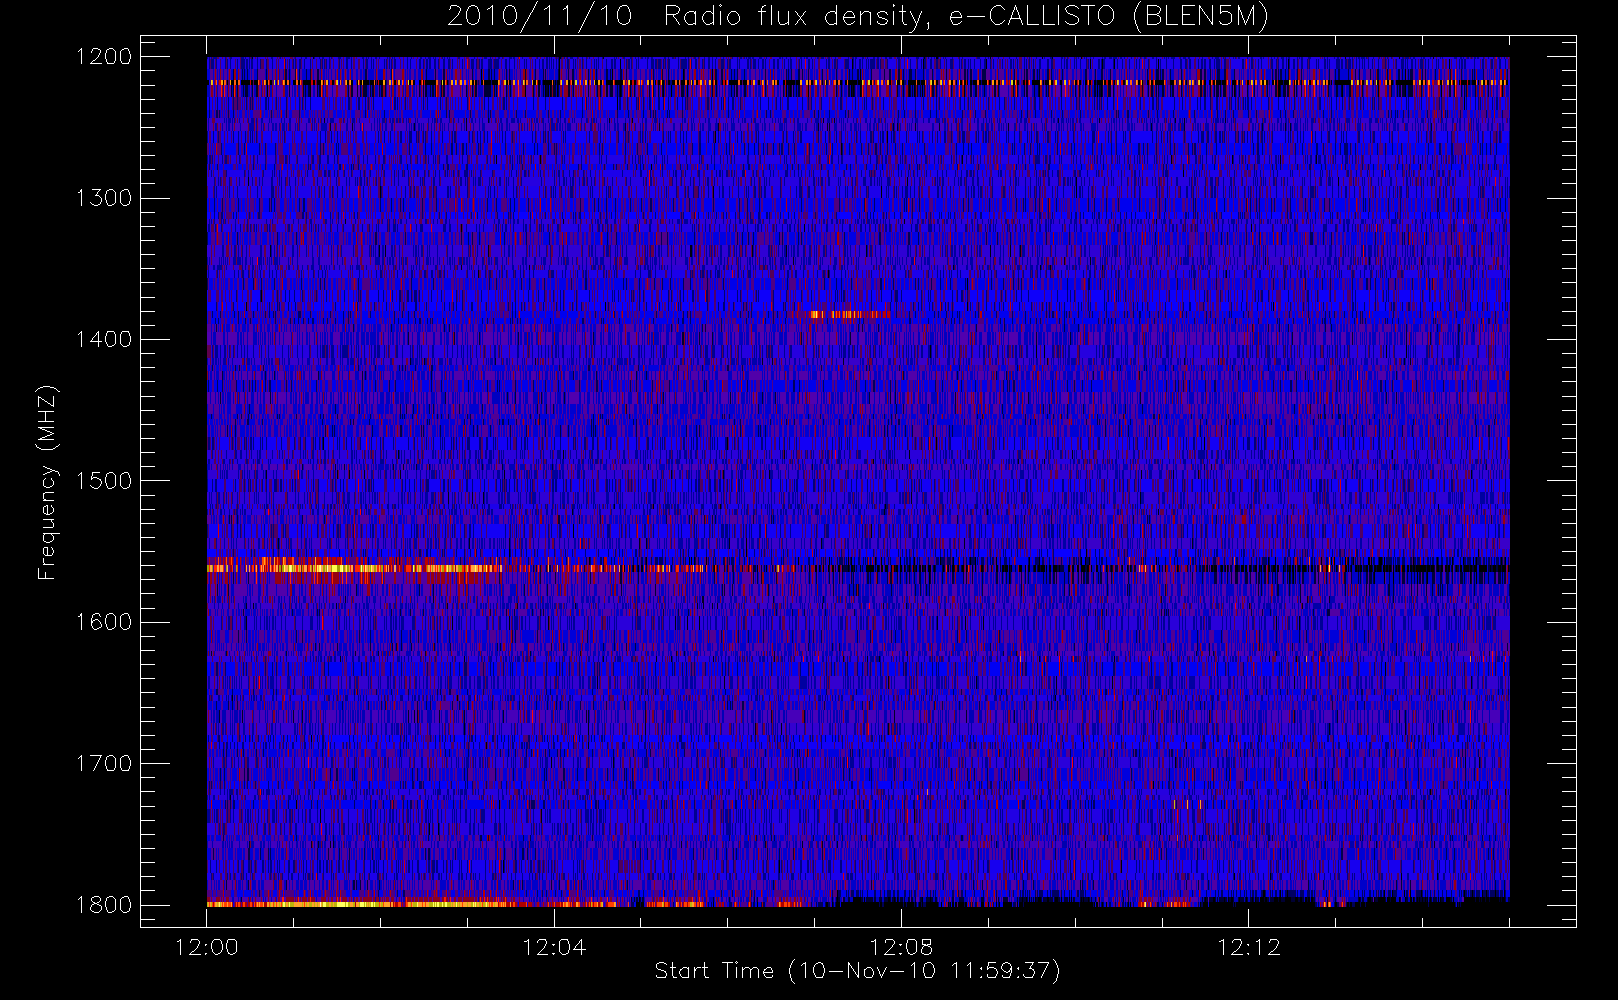Image resolution: width=1618 pixels, height=1000 pixels.
Task: Click the 12:08 time tick label
Action: (901, 947)
